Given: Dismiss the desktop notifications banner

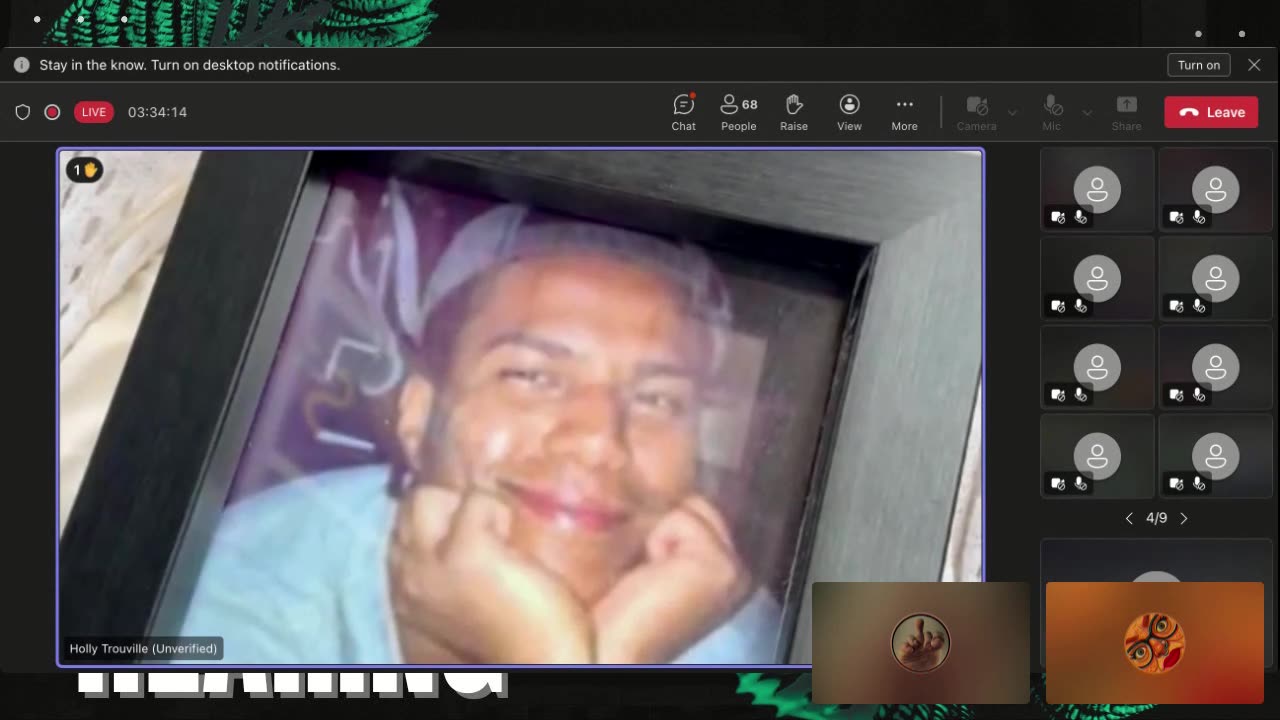Looking at the screenshot, I should tap(1254, 65).
